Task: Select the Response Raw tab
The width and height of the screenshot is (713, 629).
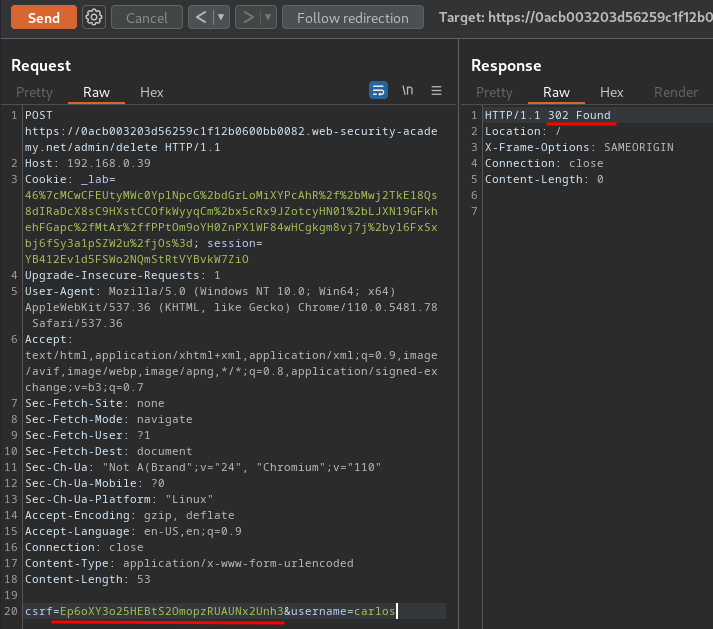Action: (x=556, y=92)
